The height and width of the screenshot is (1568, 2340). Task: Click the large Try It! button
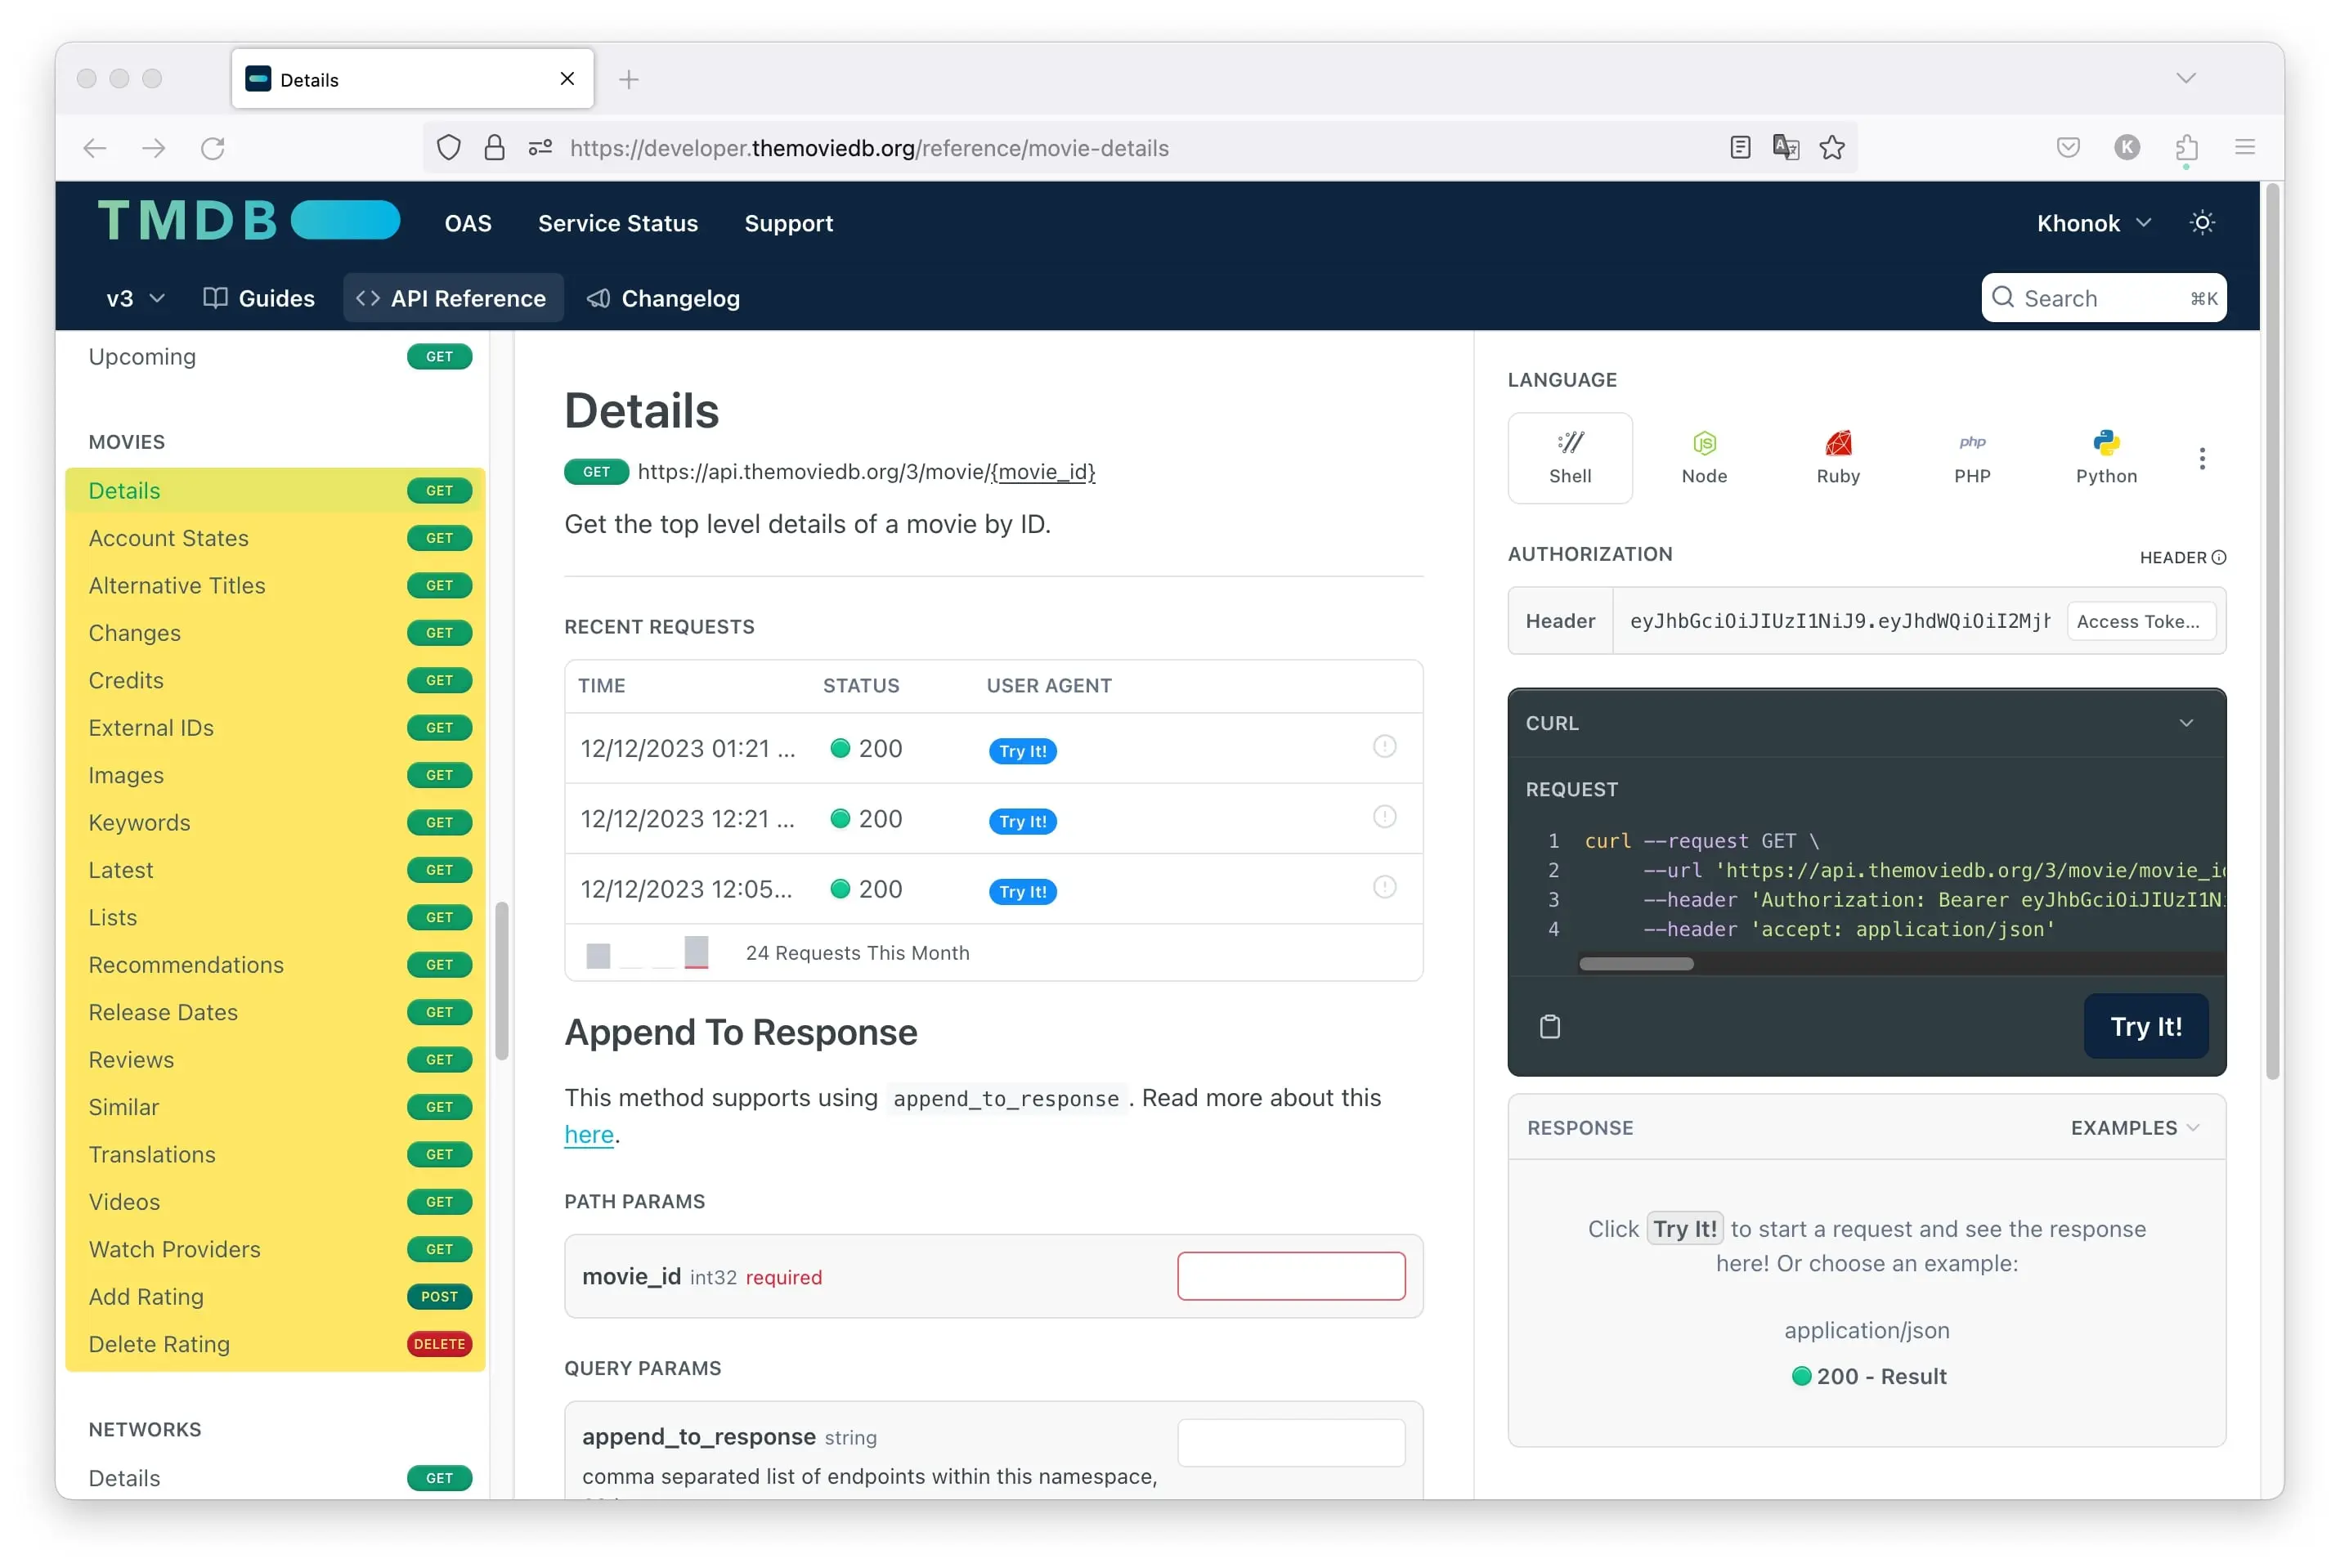(2145, 1027)
